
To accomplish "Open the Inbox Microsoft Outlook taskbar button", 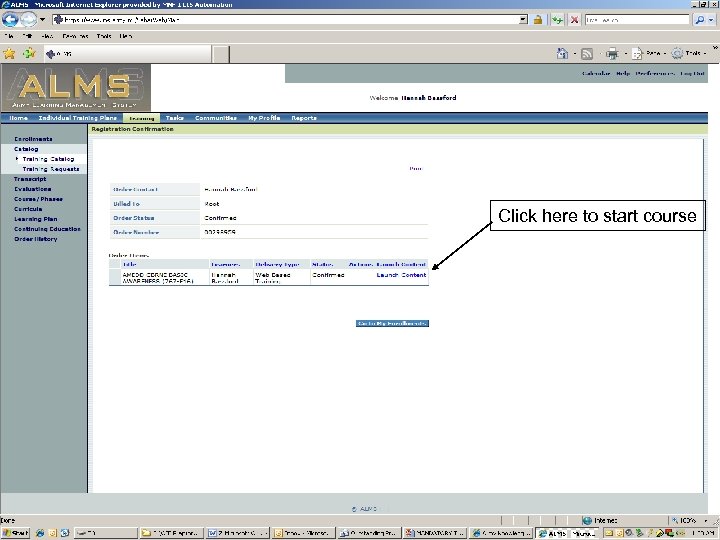I will (304, 533).
